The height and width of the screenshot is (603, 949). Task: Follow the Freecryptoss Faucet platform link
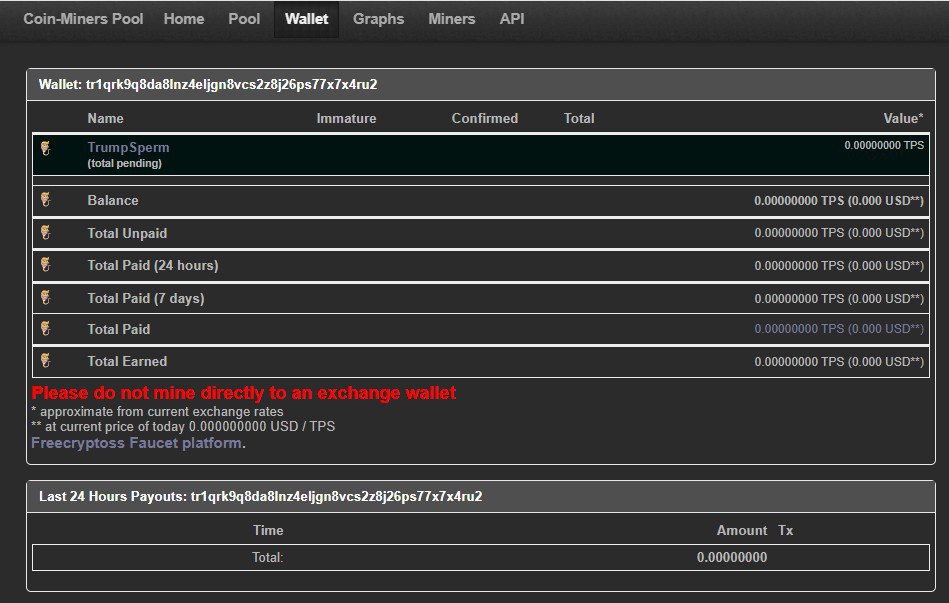136,442
